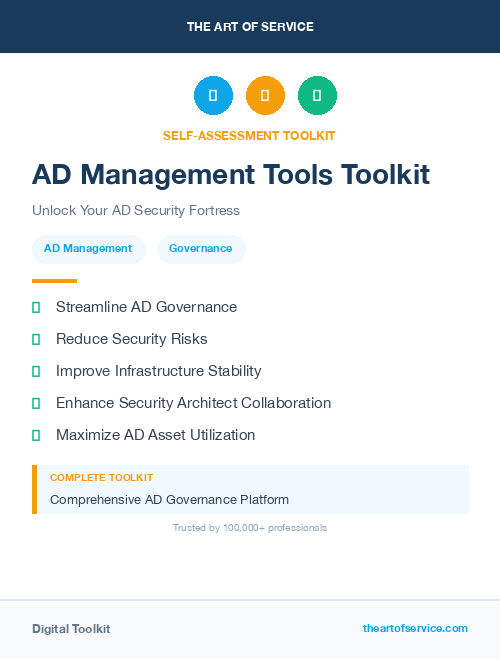Click Improve Infrastructure Stability text
500x659 pixels.
click(158, 371)
